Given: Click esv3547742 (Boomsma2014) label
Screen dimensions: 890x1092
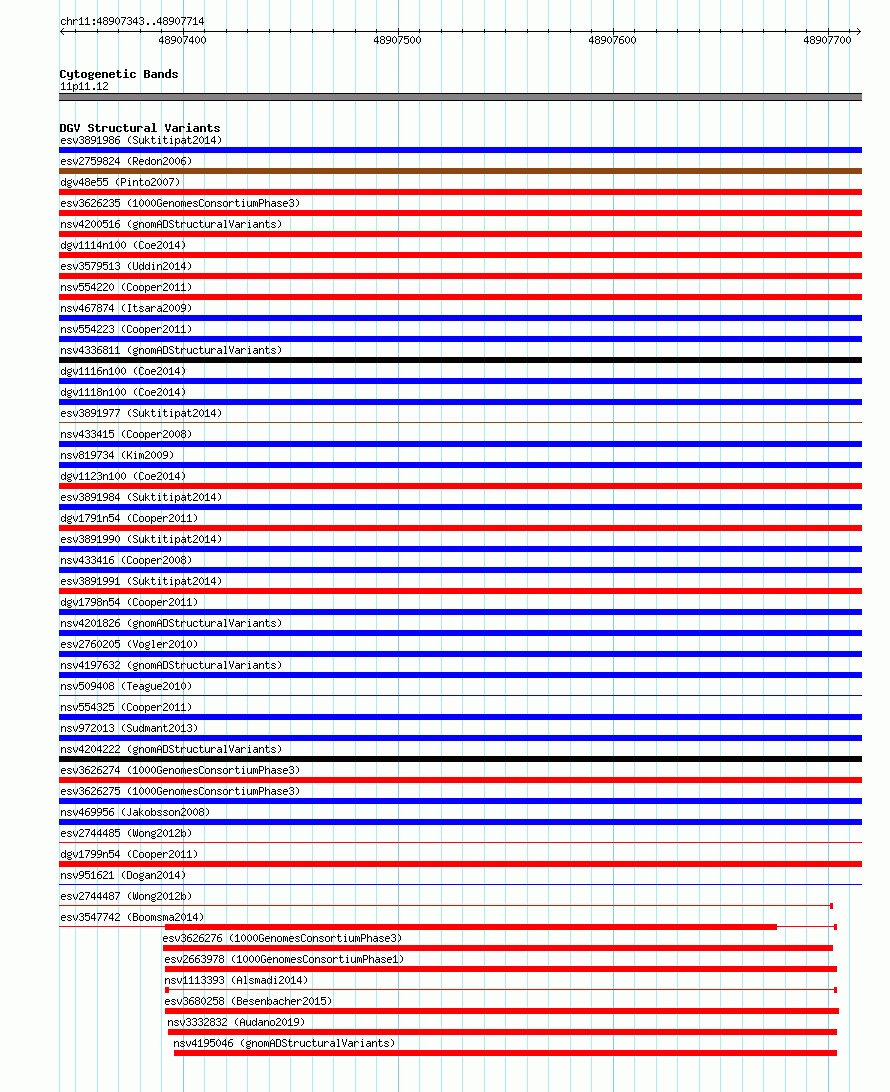Looking at the screenshot, I should point(132,917).
